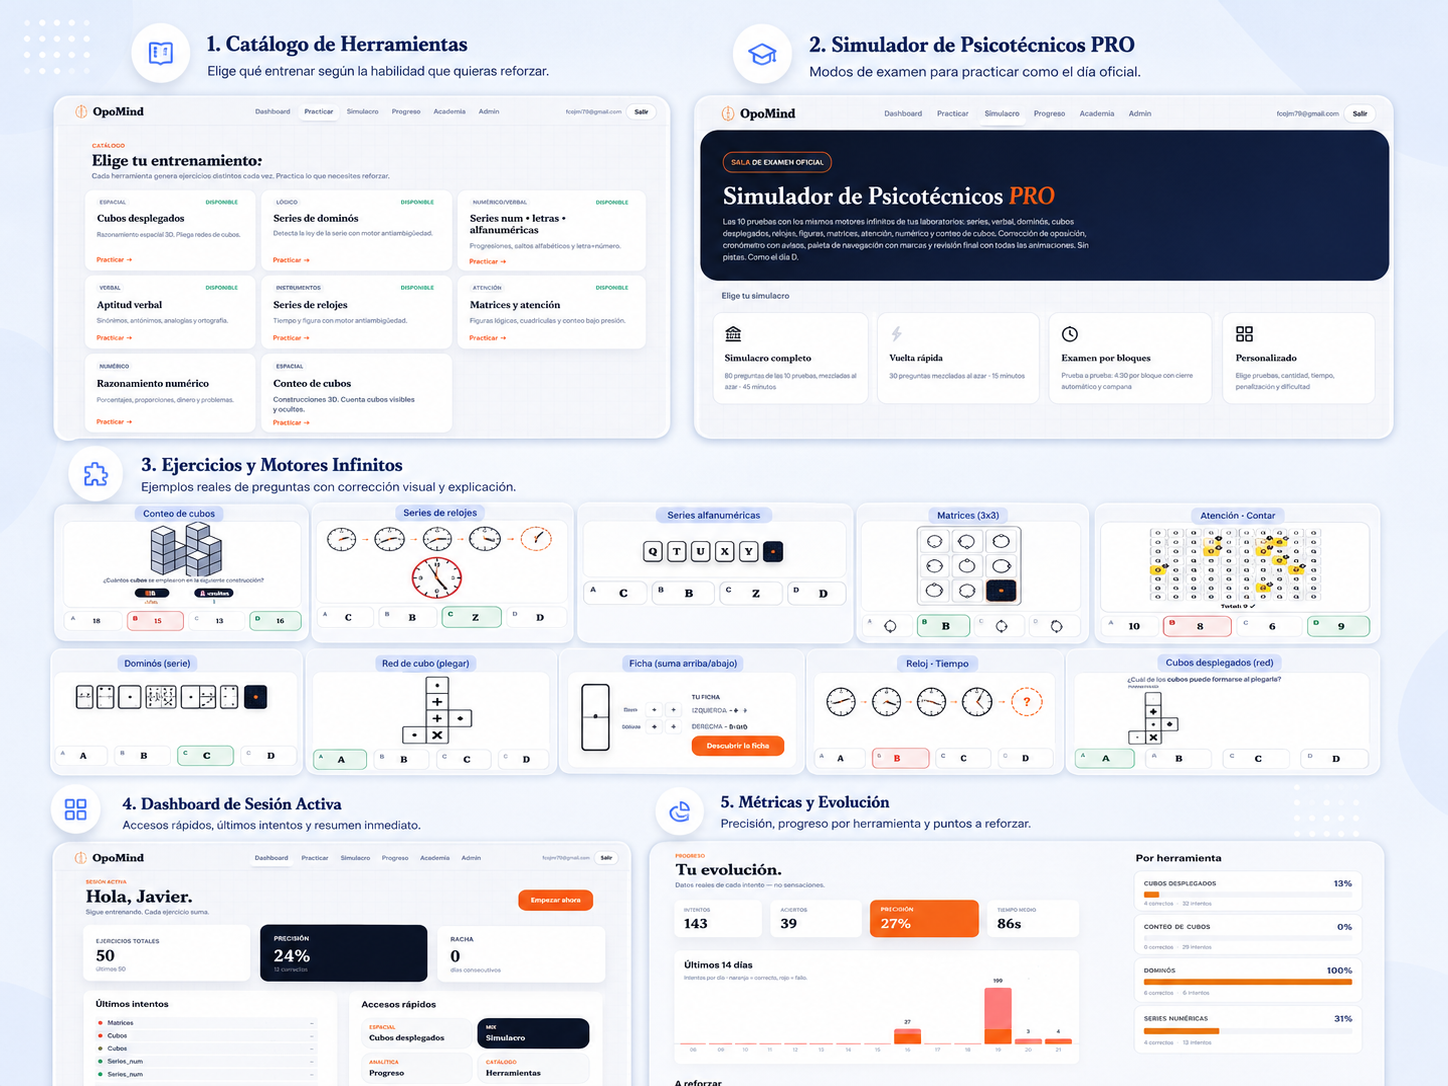Click the question-mark clock in Reloj · Tiempo
The image size is (1448, 1086).
[x=1026, y=702]
